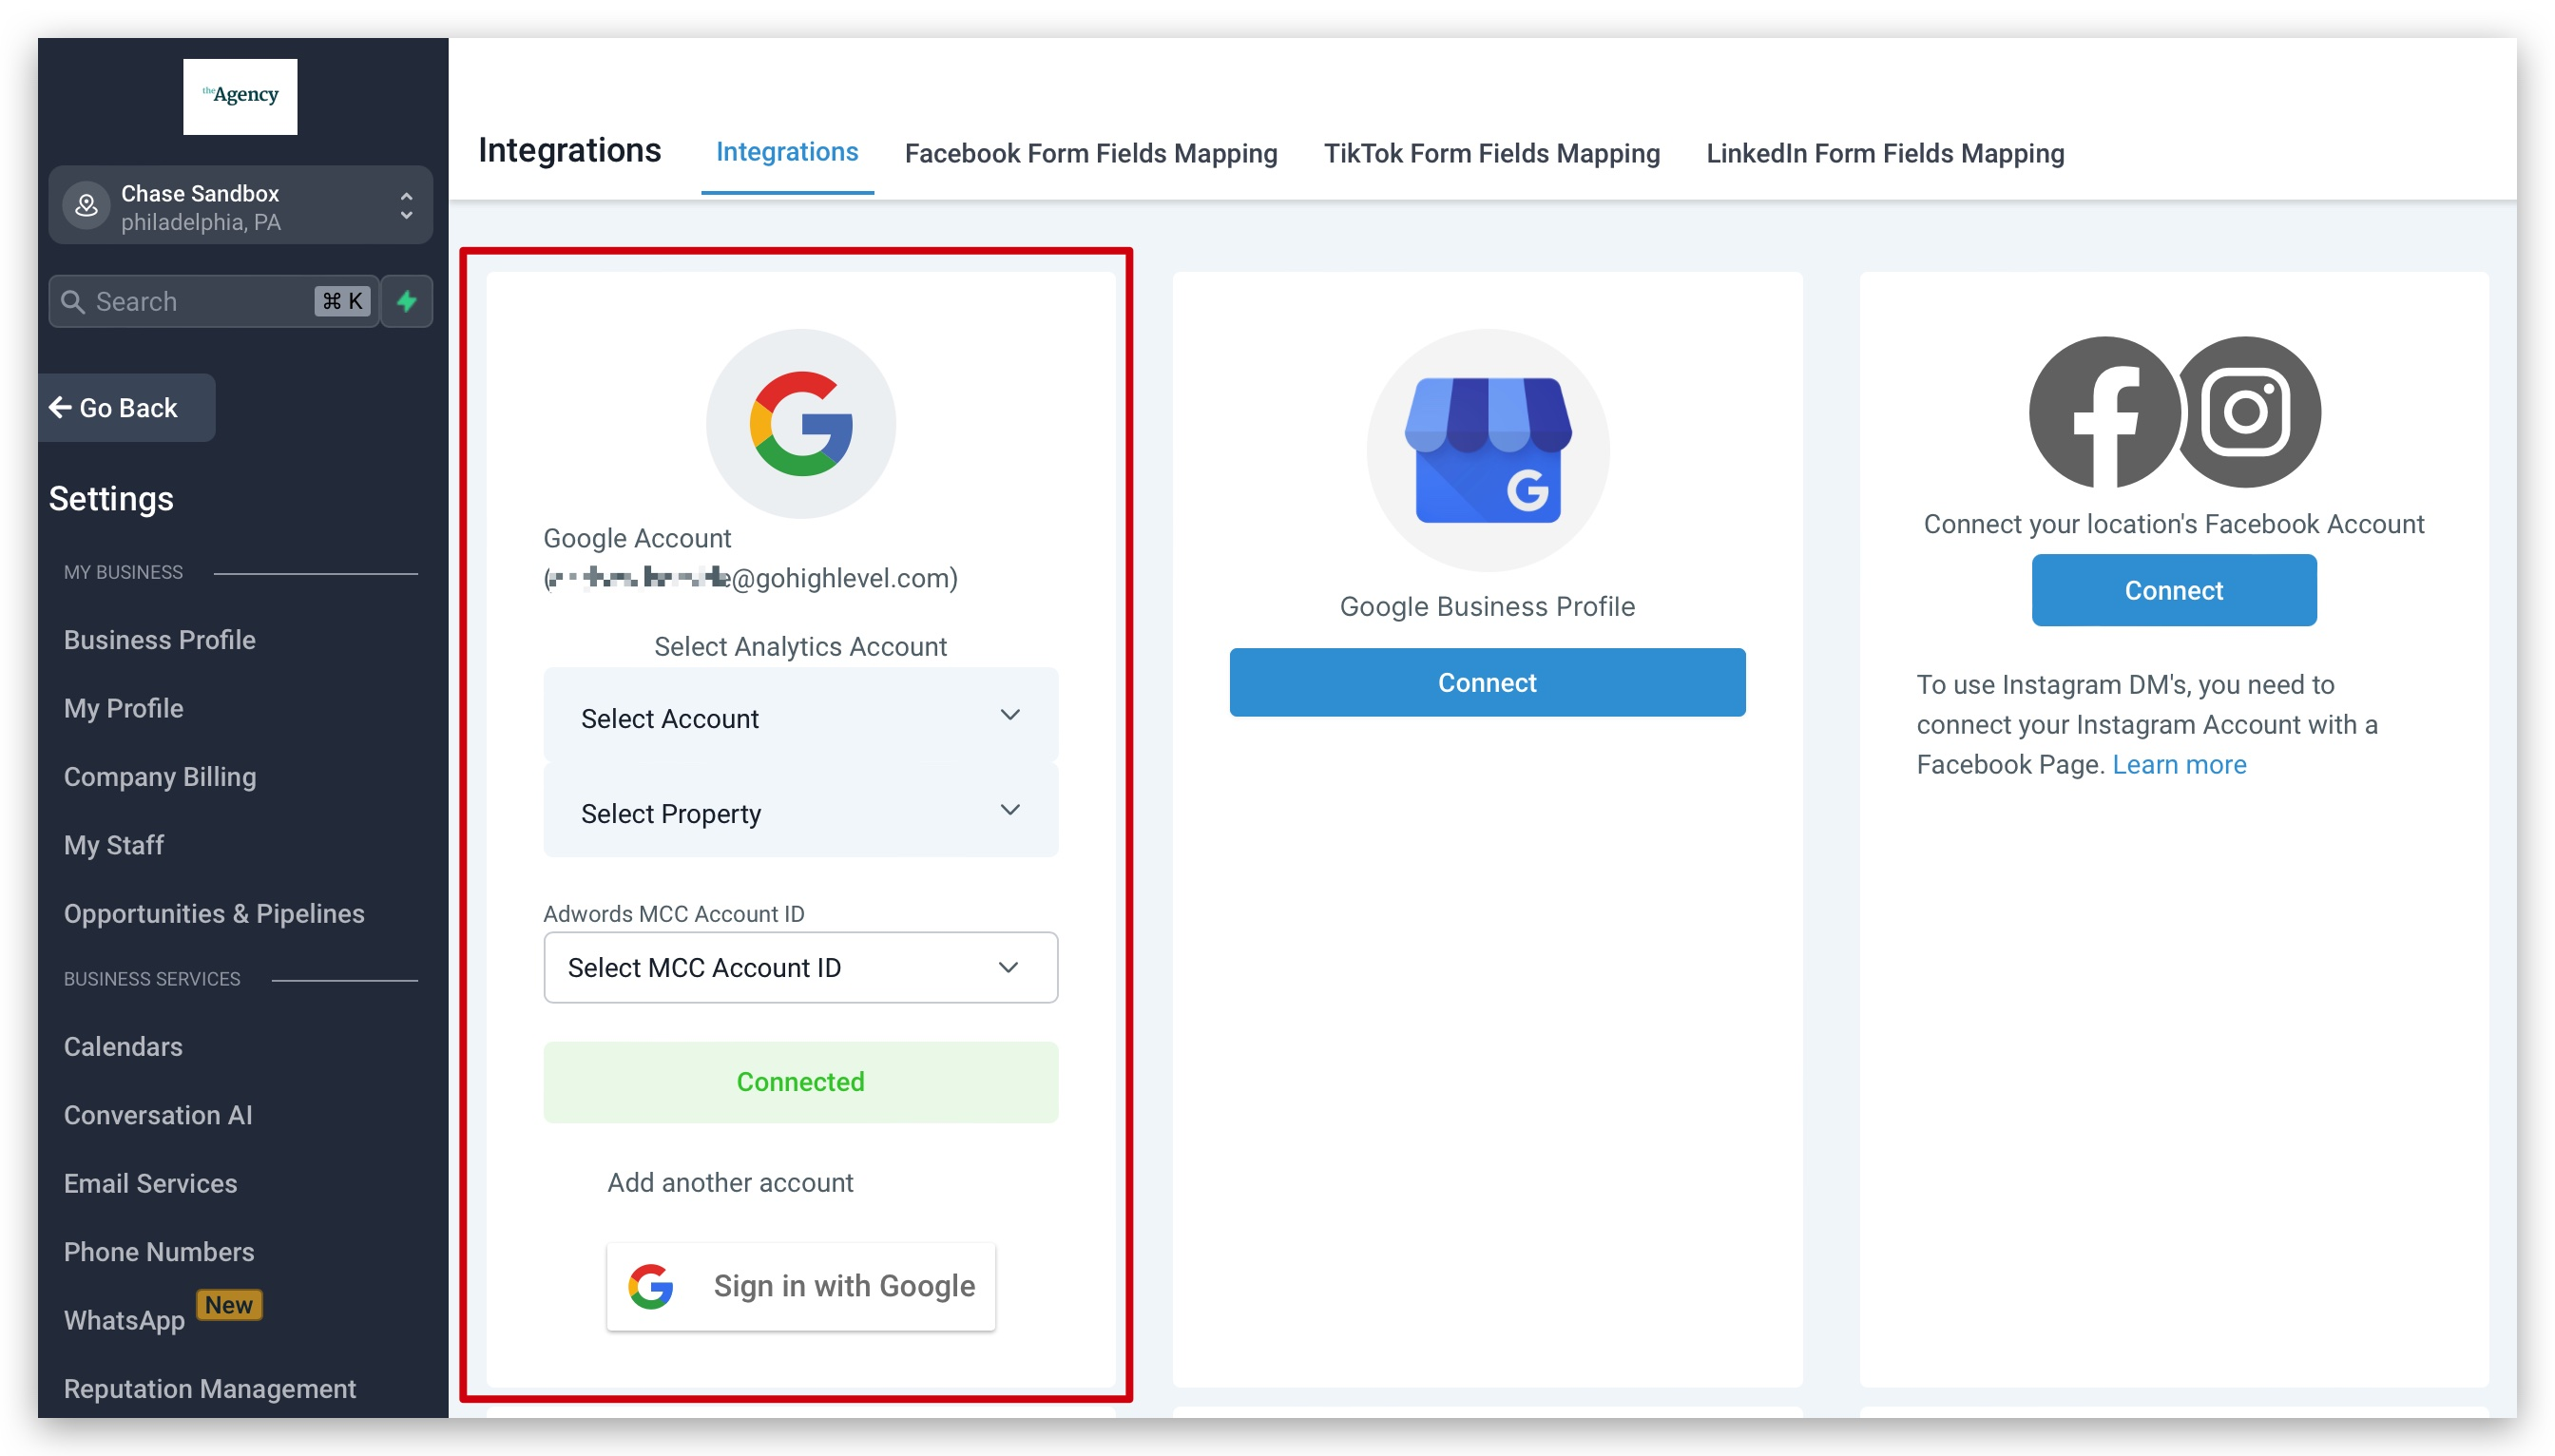This screenshot has width=2555, height=1456.
Task: Open the Select Account analytics dropdown
Action: tap(800, 717)
